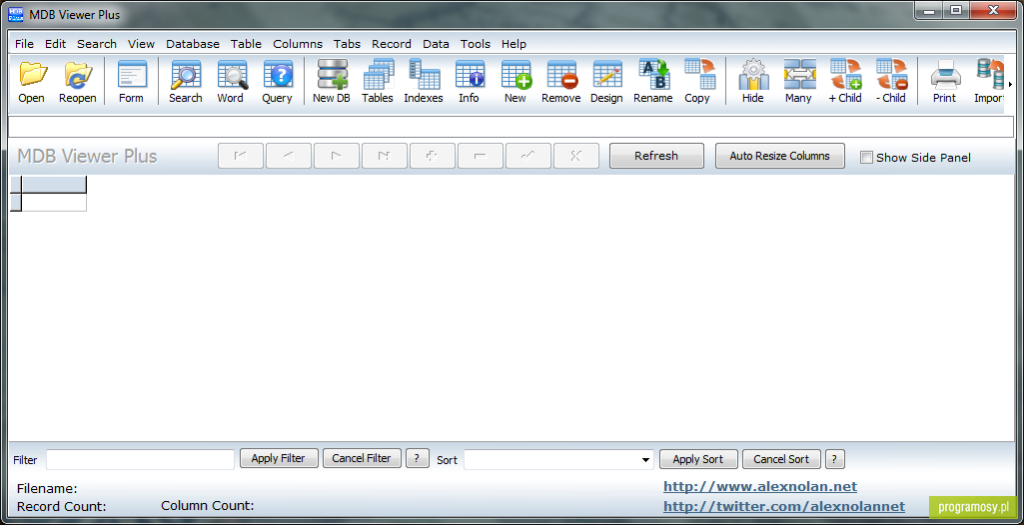1024x525 pixels.
Task: Create a New DB
Action: pos(332,81)
